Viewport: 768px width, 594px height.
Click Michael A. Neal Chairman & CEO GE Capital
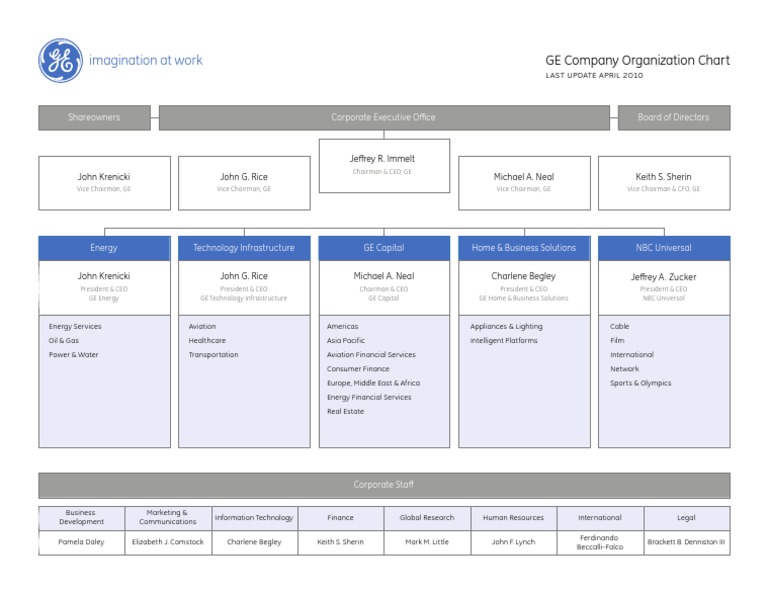(384, 287)
